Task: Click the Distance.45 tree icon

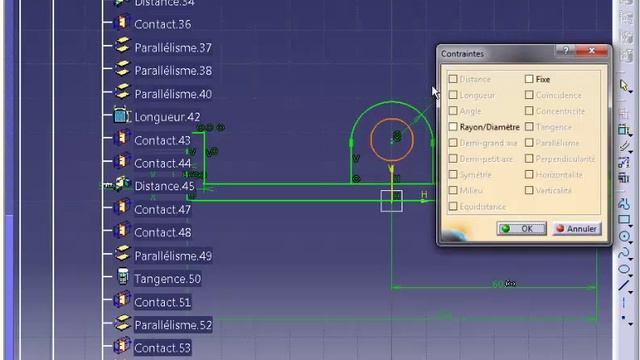Action: [122, 185]
